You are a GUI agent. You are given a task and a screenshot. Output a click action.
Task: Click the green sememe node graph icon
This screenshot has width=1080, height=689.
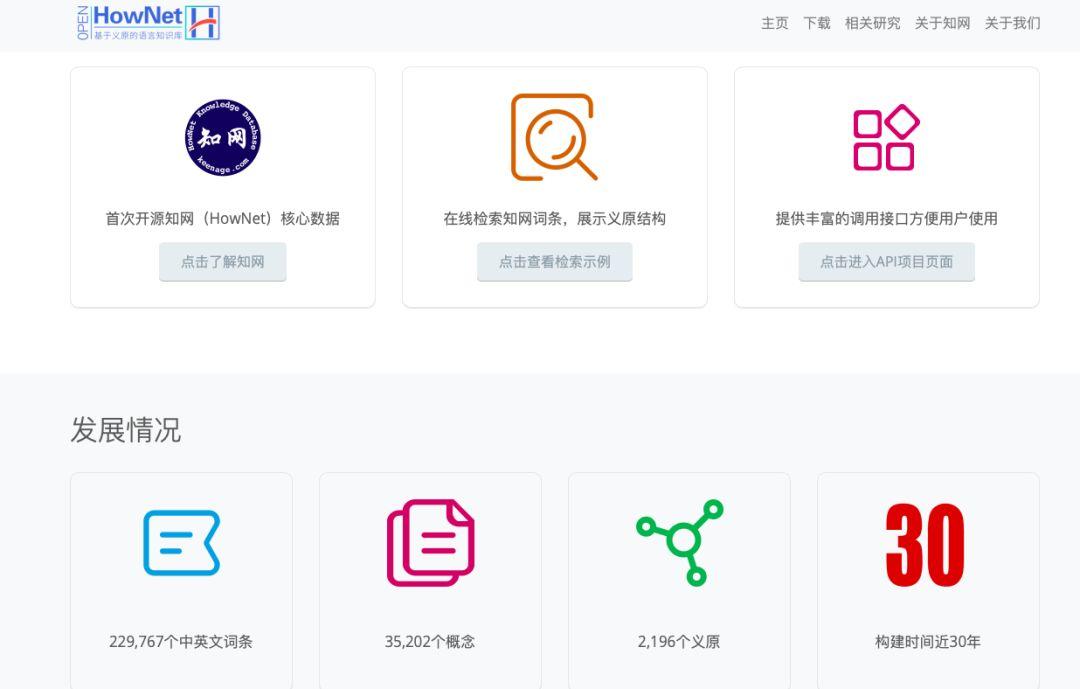[x=679, y=543]
